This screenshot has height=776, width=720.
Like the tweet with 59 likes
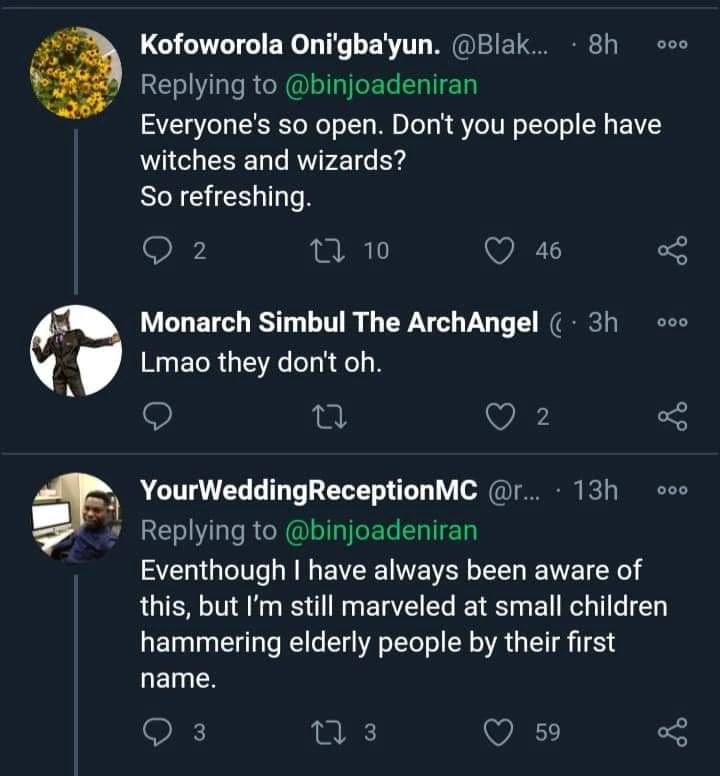point(499,733)
